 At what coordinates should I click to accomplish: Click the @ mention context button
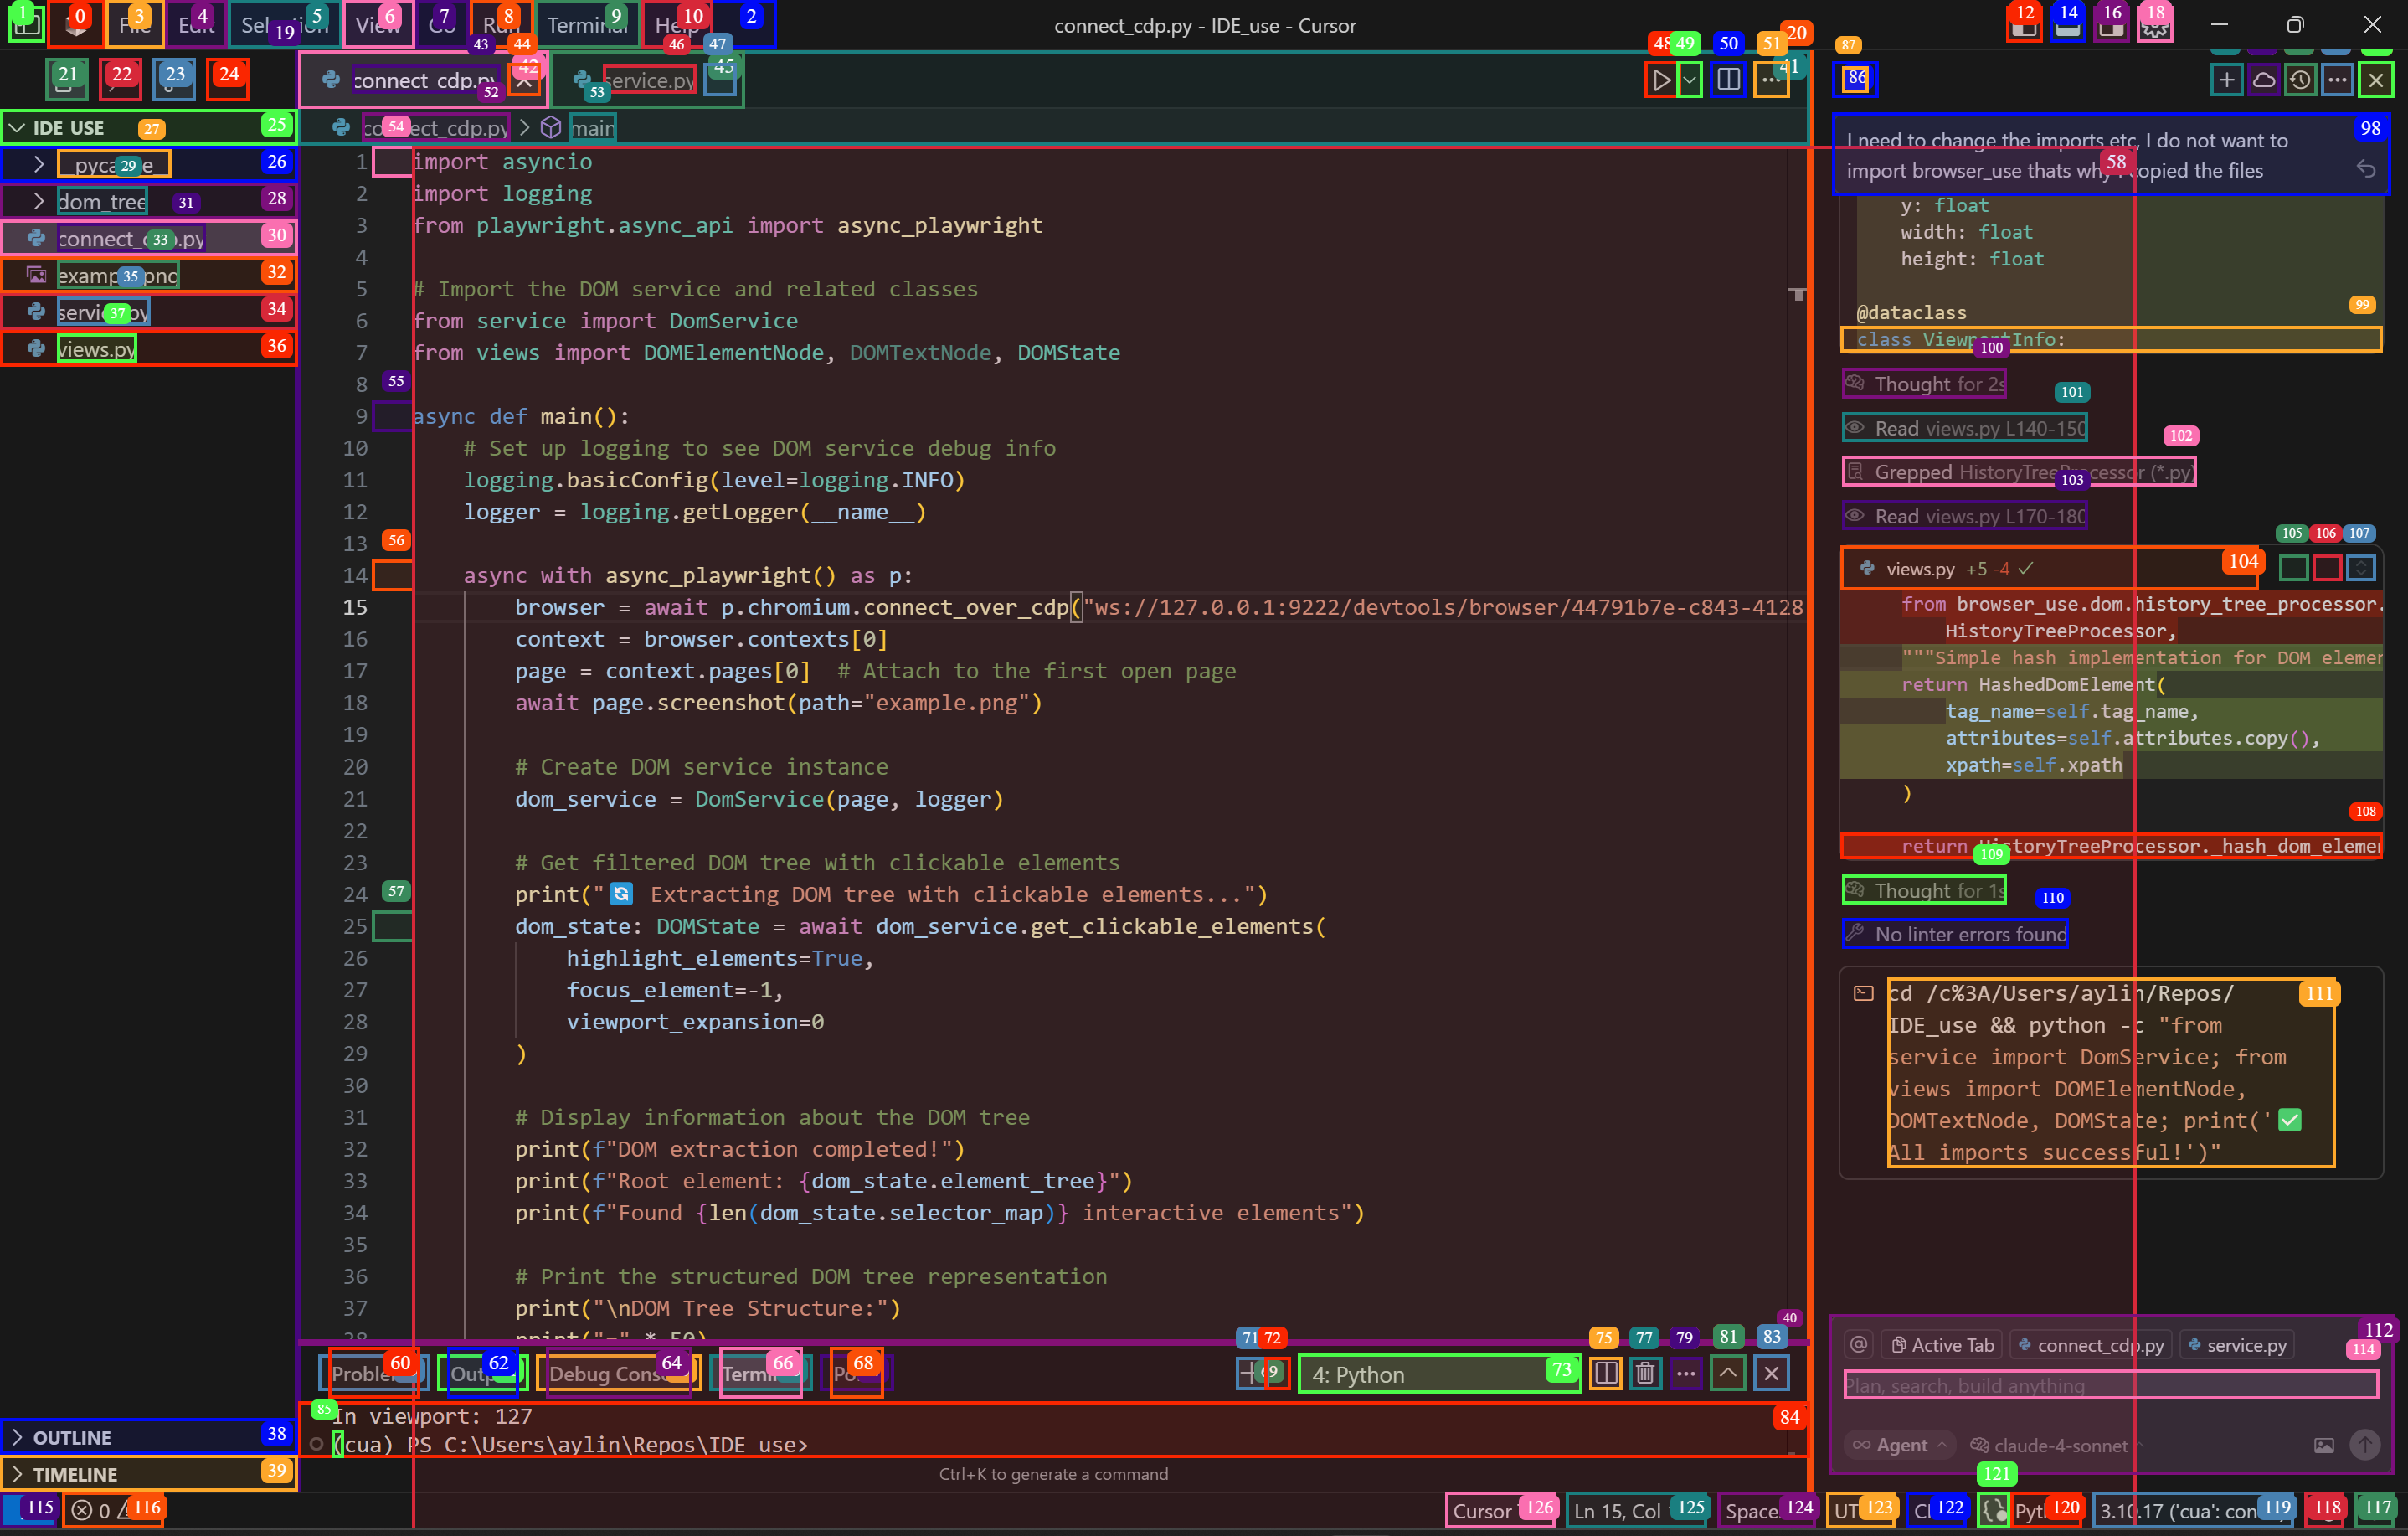coord(1858,1345)
